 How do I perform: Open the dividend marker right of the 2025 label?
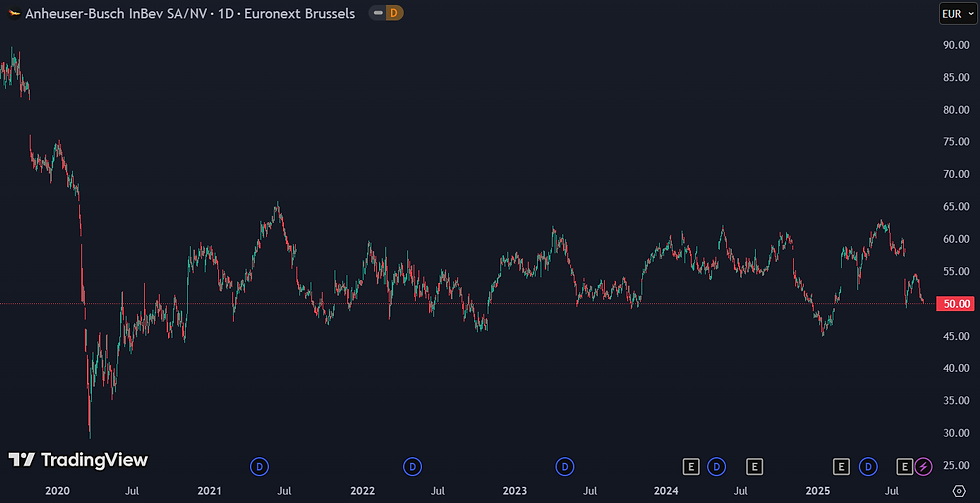pyautogui.click(x=868, y=466)
